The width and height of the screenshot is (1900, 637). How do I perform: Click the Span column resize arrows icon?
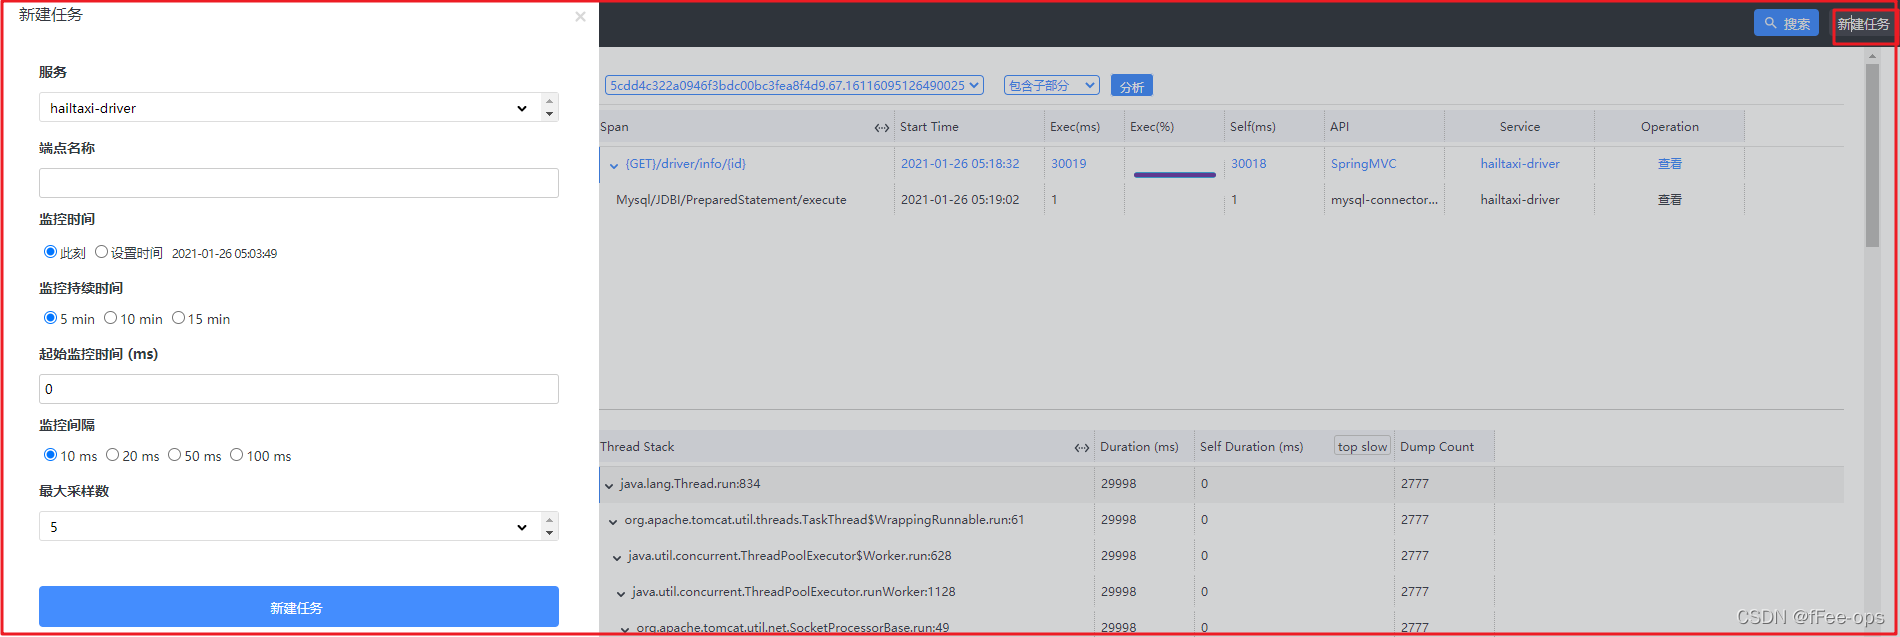tap(881, 127)
